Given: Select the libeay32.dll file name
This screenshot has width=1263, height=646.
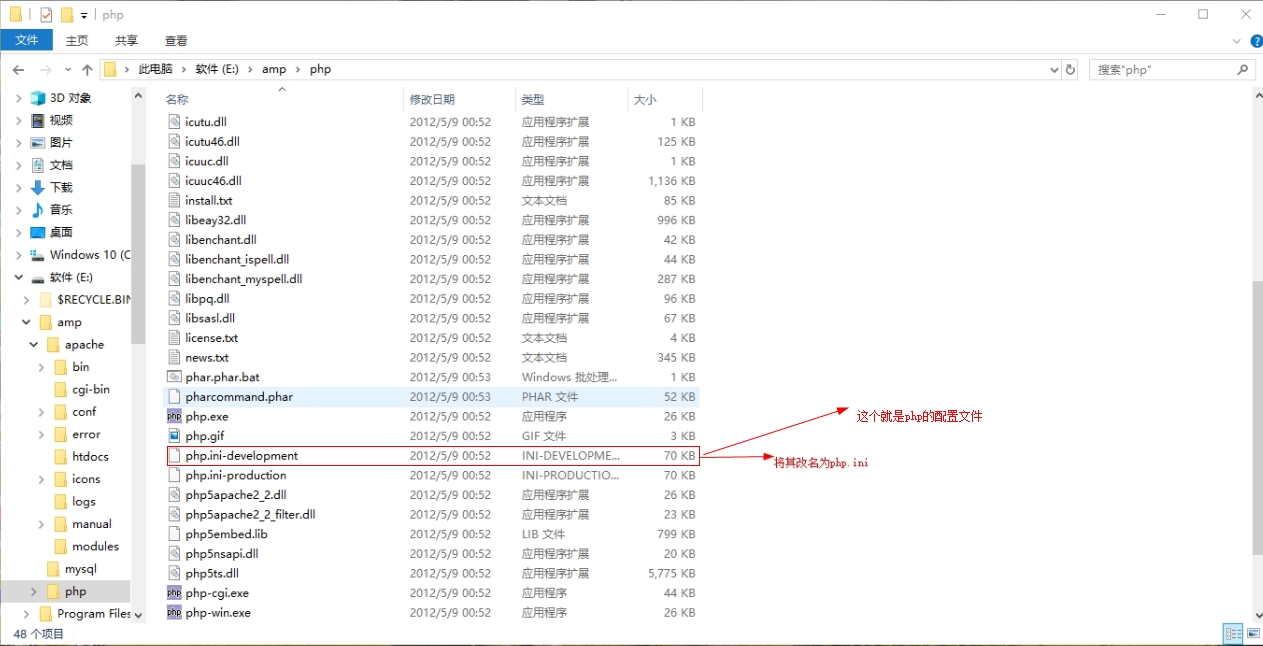Looking at the screenshot, I should (x=215, y=220).
